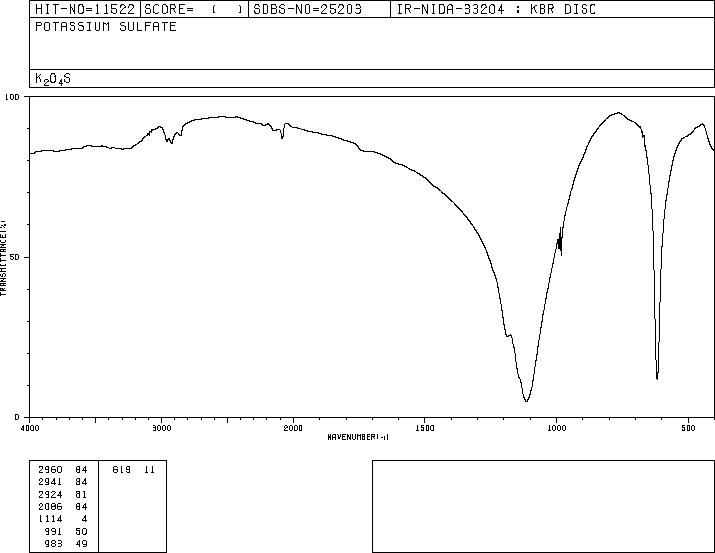
Task: Click the 50 transmittance axis label
Action: coord(16,257)
